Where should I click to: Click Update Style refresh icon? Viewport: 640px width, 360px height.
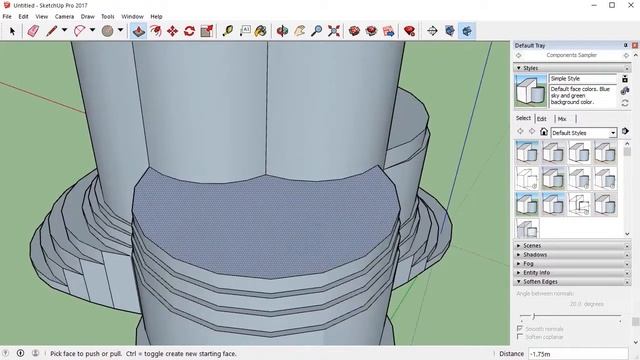[x=625, y=103]
